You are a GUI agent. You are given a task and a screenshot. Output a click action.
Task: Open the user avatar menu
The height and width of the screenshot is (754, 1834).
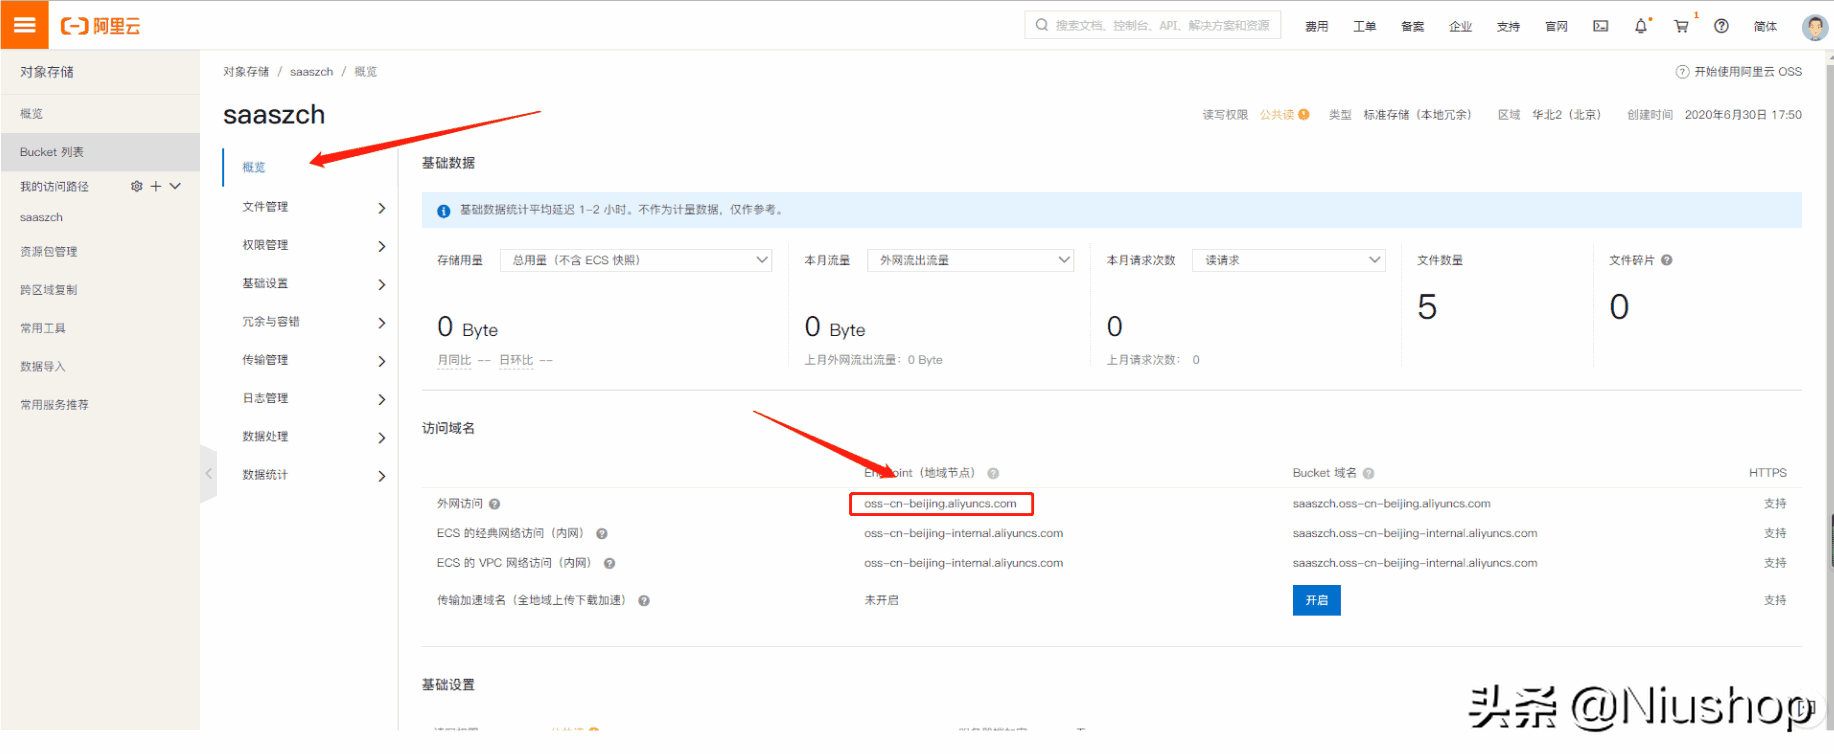pos(1814,27)
